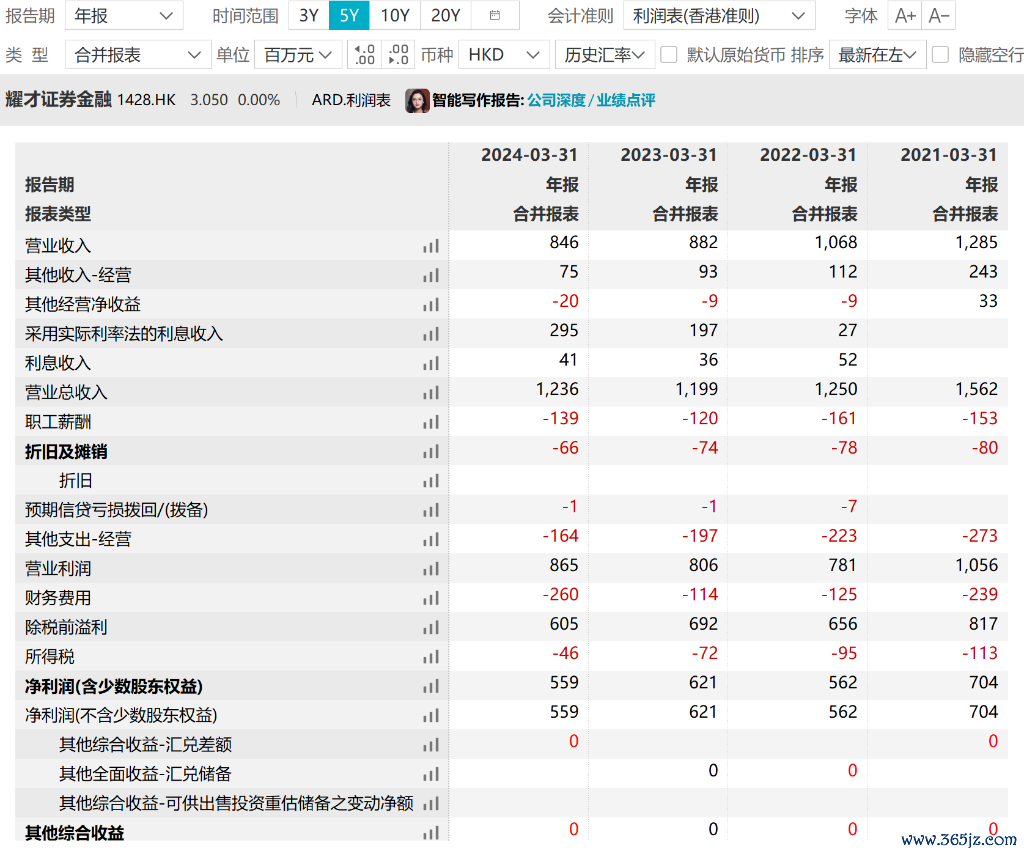Click 2023-03-31 column header
1024x855 pixels.
coord(669,155)
